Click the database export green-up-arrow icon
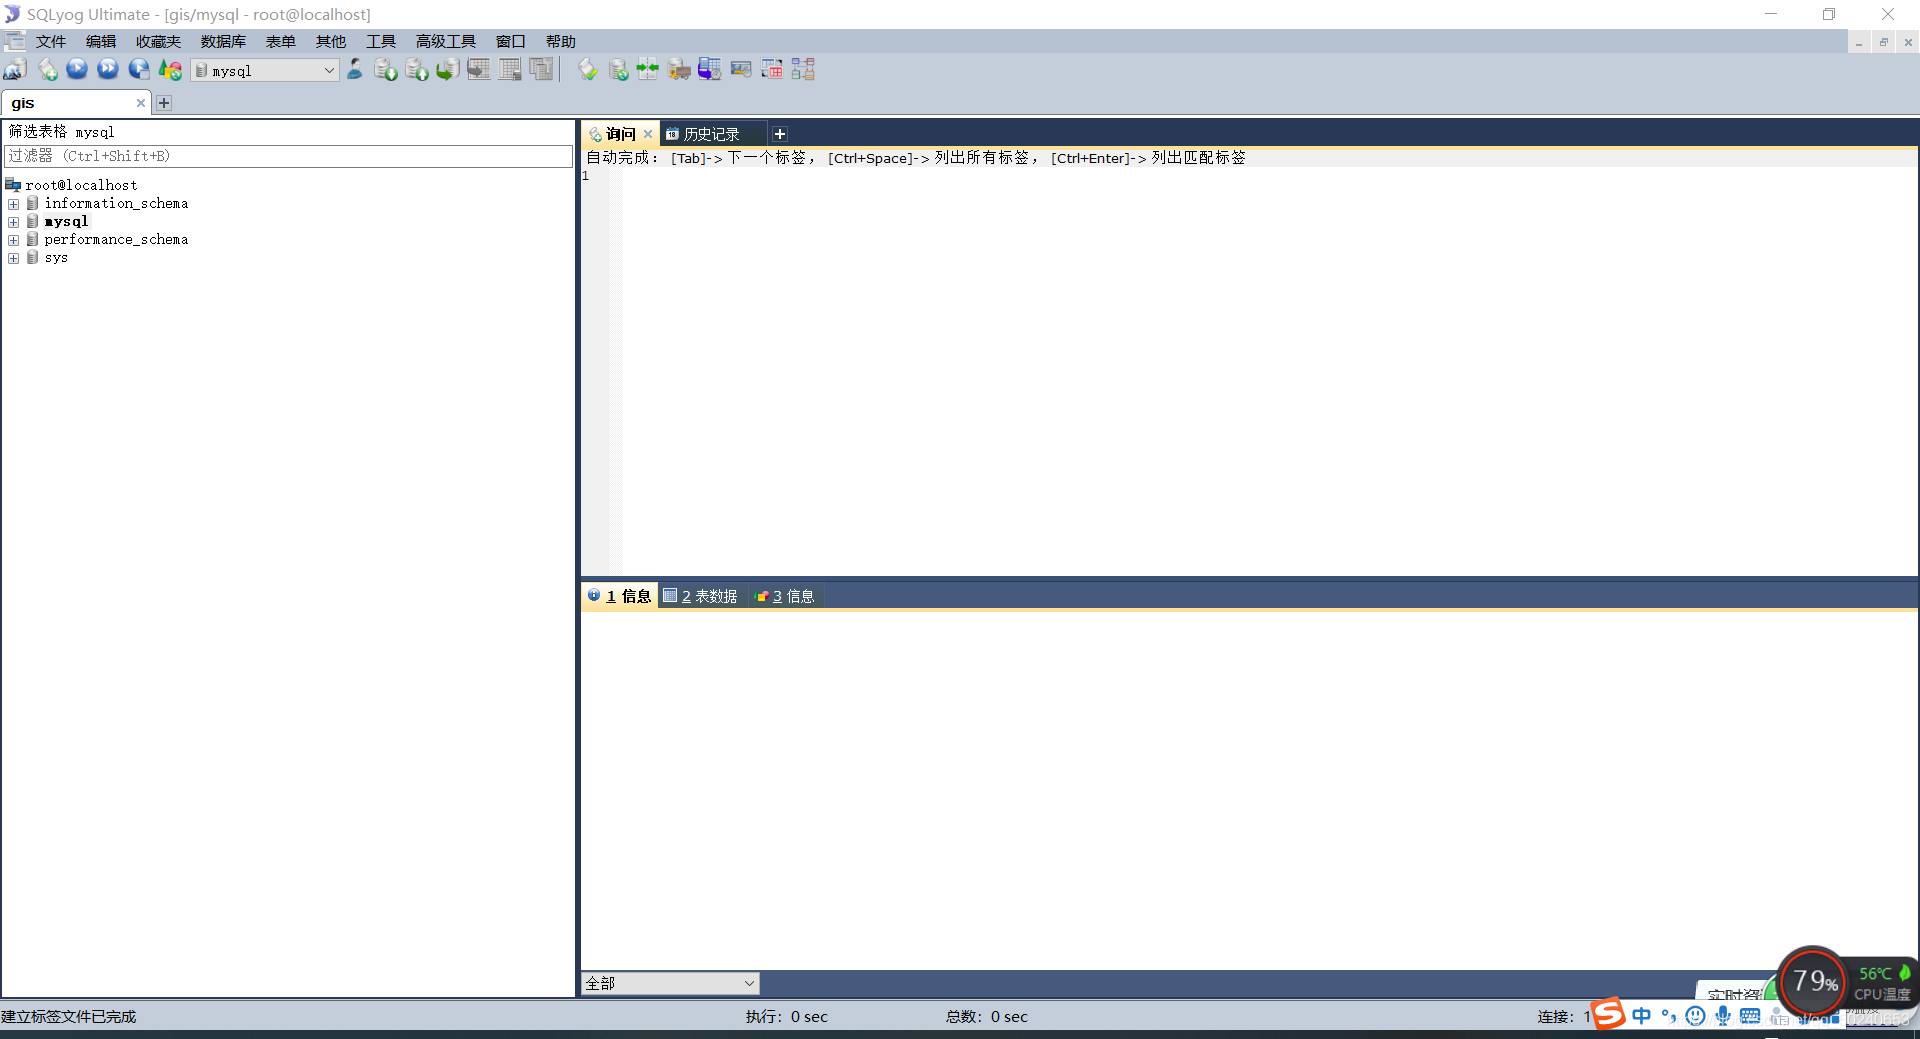 point(417,70)
